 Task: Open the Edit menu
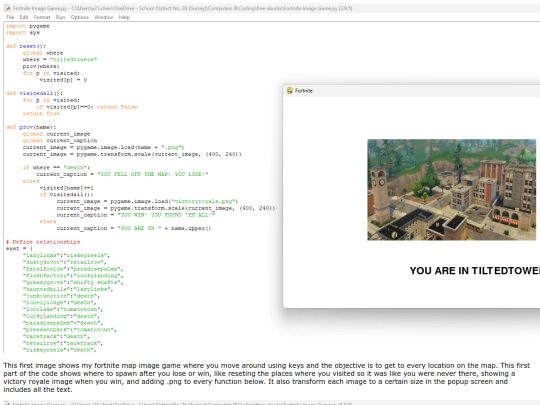click(x=24, y=17)
